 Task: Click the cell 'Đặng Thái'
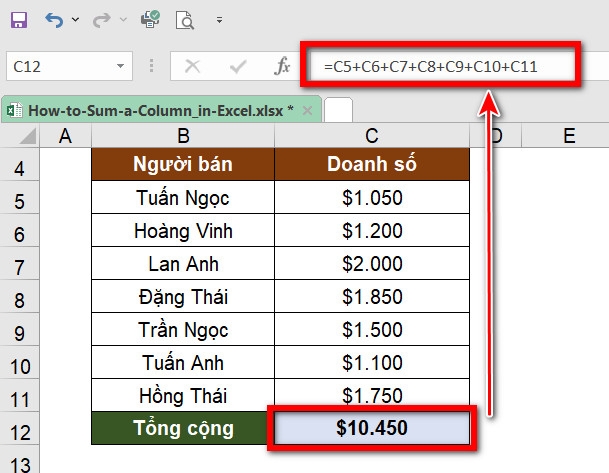point(183,296)
